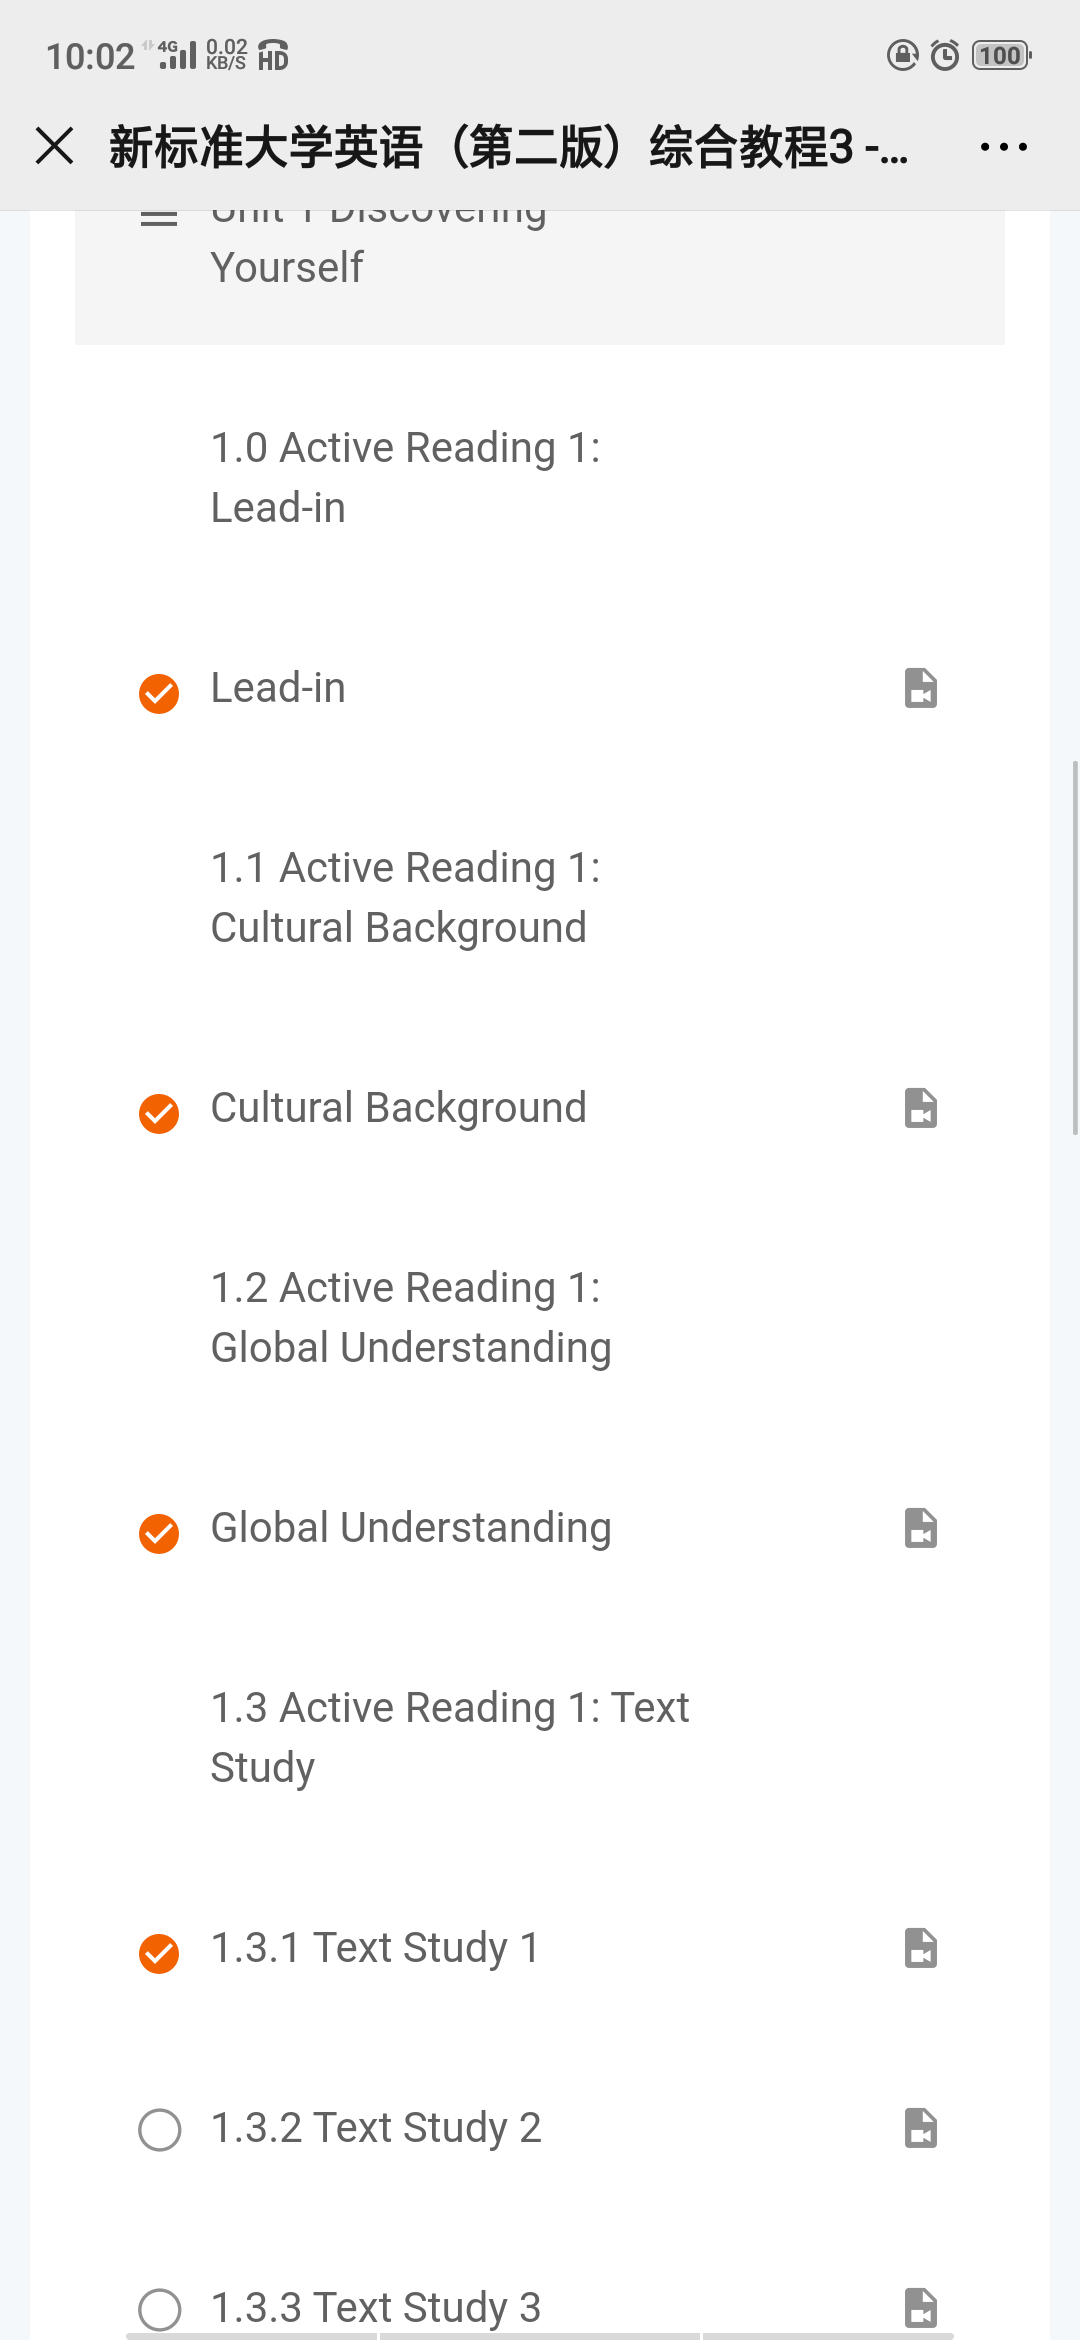Image resolution: width=1080 pixels, height=2340 pixels.
Task: Tap the hamburger icon next to Unit 1
Action: pos(159,217)
